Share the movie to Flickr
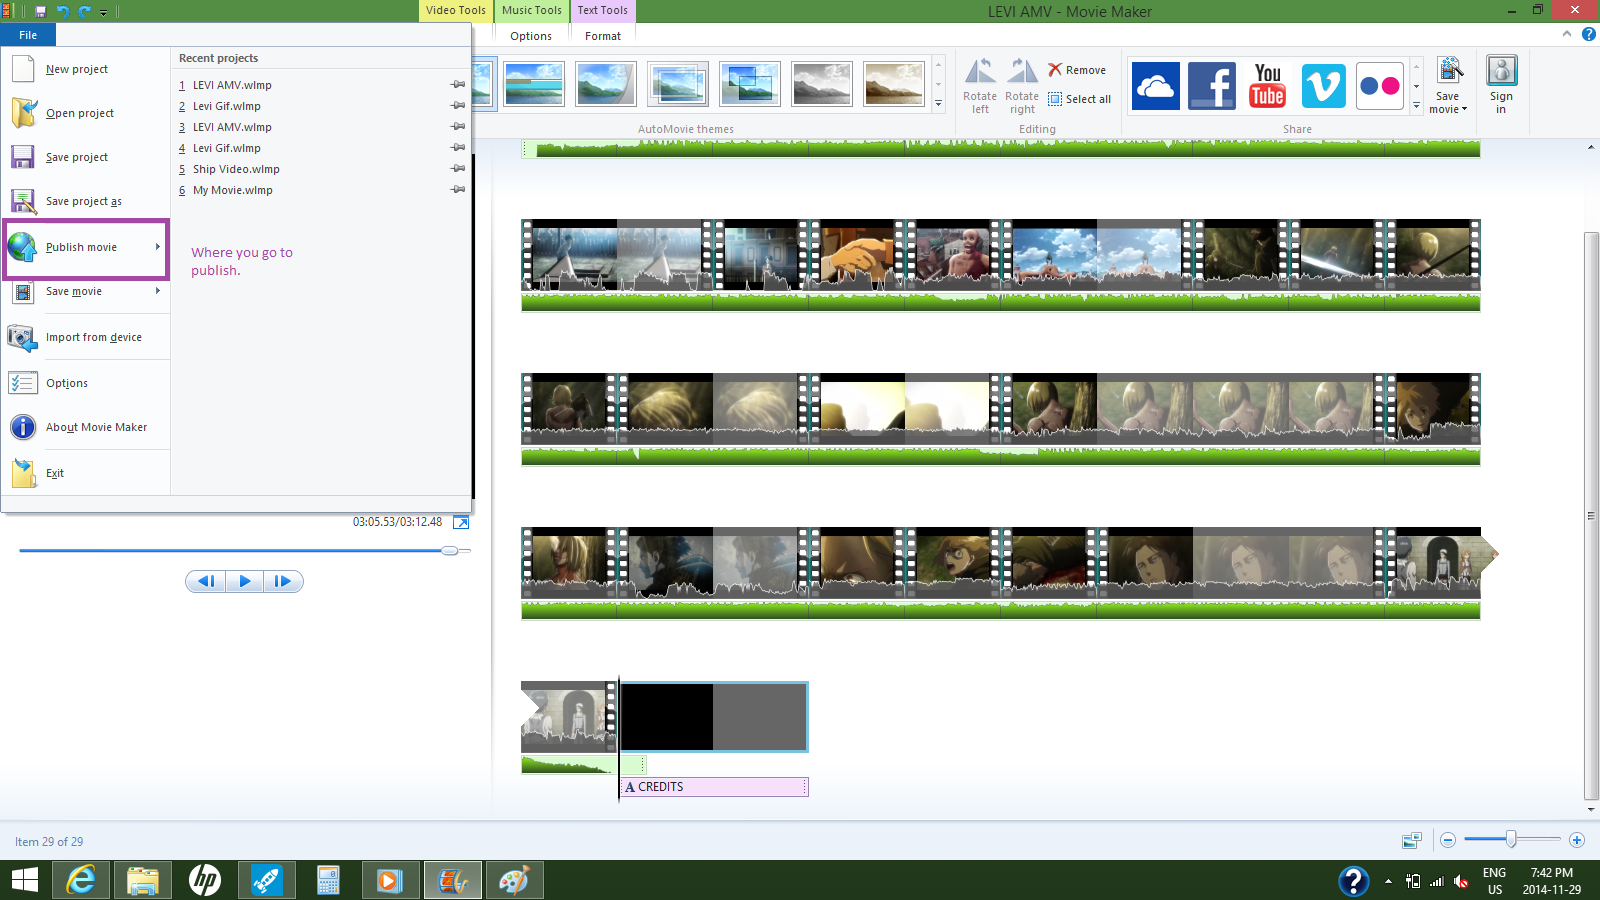Viewport: 1600px width, 900px height. (x=1380, y=86)
